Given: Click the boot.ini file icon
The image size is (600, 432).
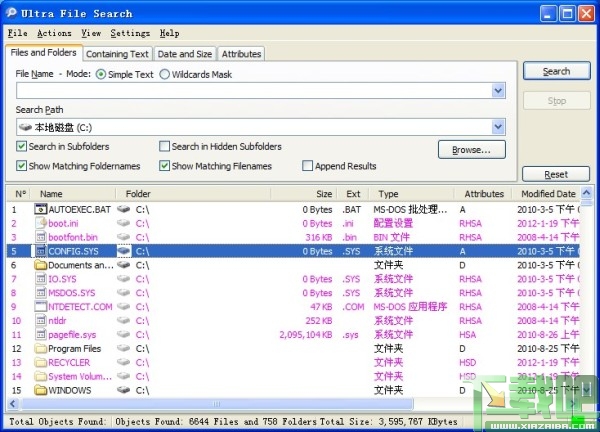Looking at the screenshot, I should 40,223.
